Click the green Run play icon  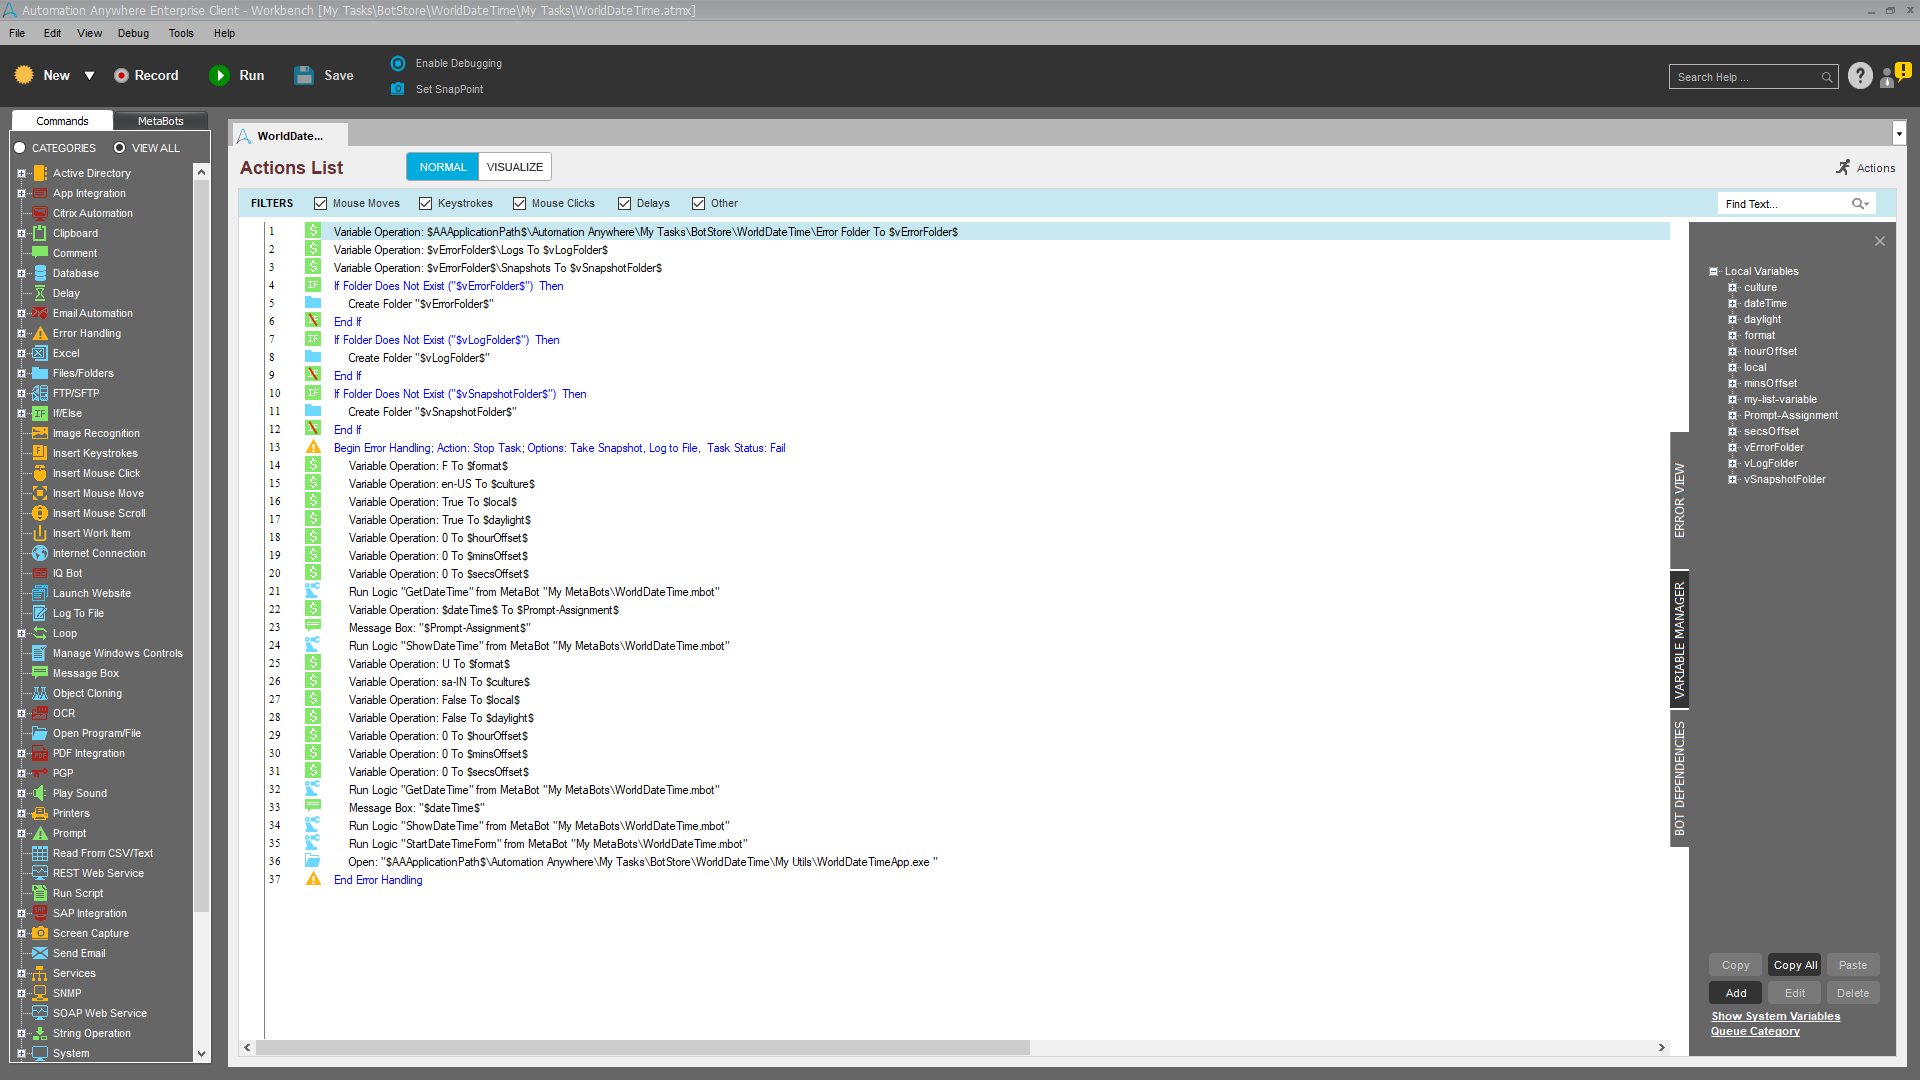coord(219,76)
